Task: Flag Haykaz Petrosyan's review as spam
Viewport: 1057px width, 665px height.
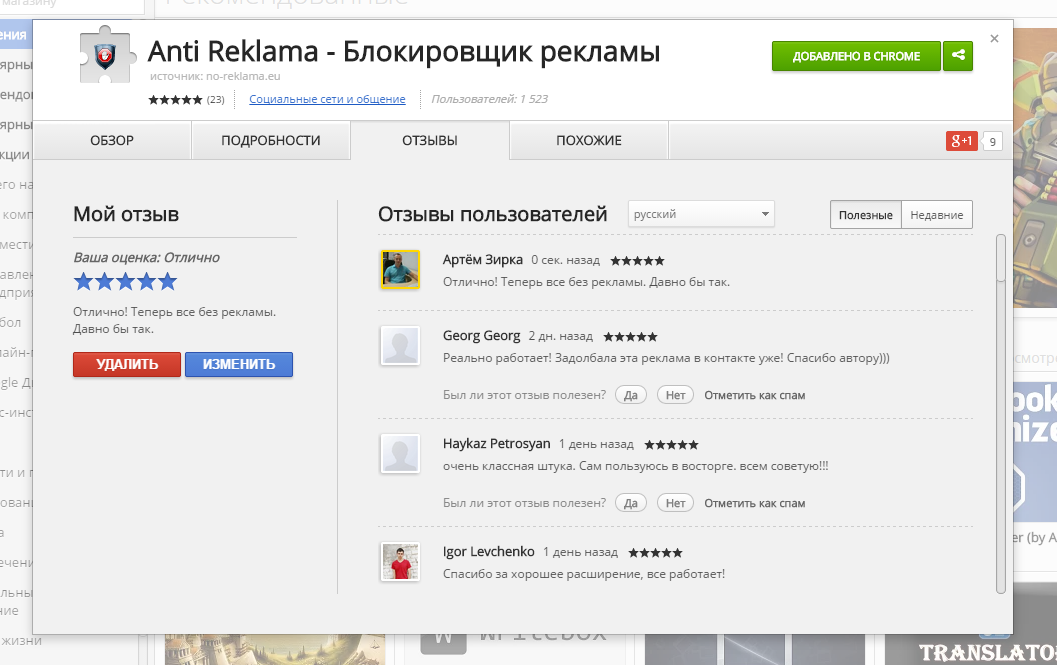Action: tap(755, 503)
